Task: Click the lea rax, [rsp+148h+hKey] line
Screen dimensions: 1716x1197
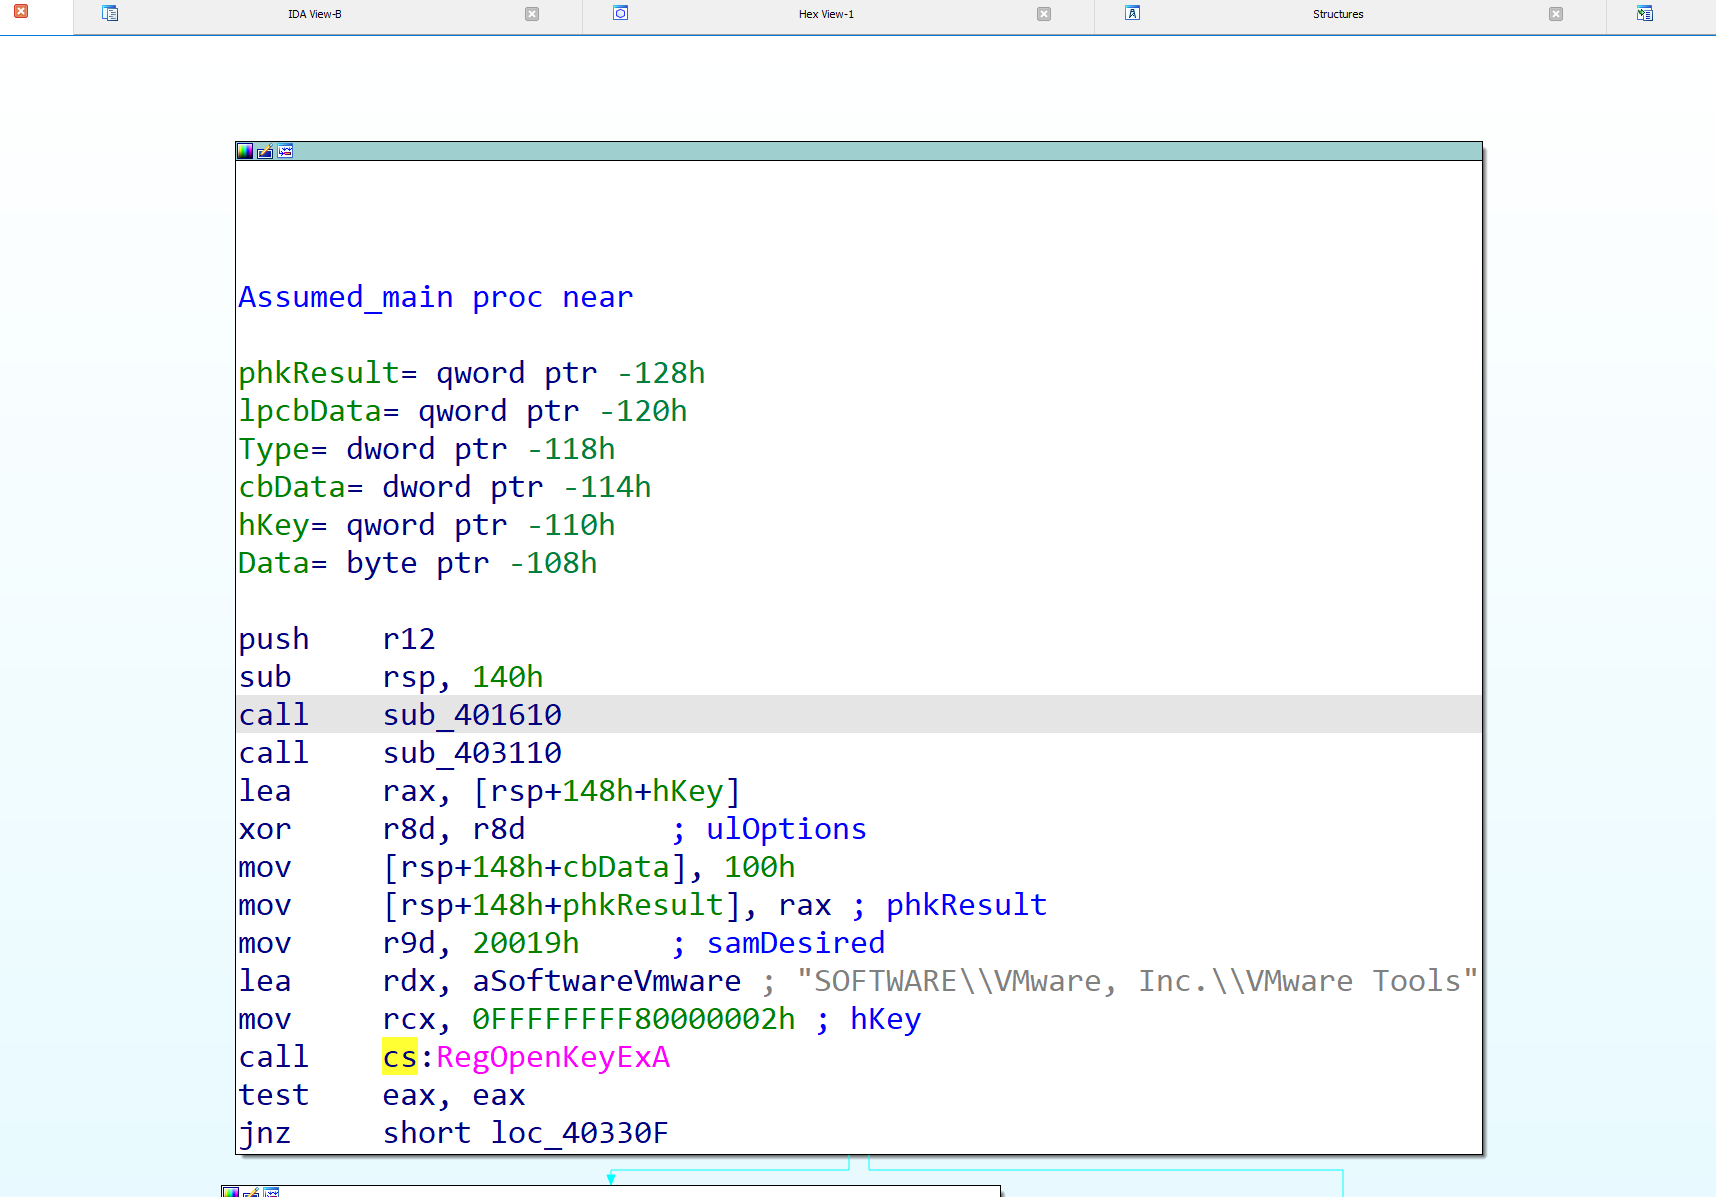Action: (489, 791)
